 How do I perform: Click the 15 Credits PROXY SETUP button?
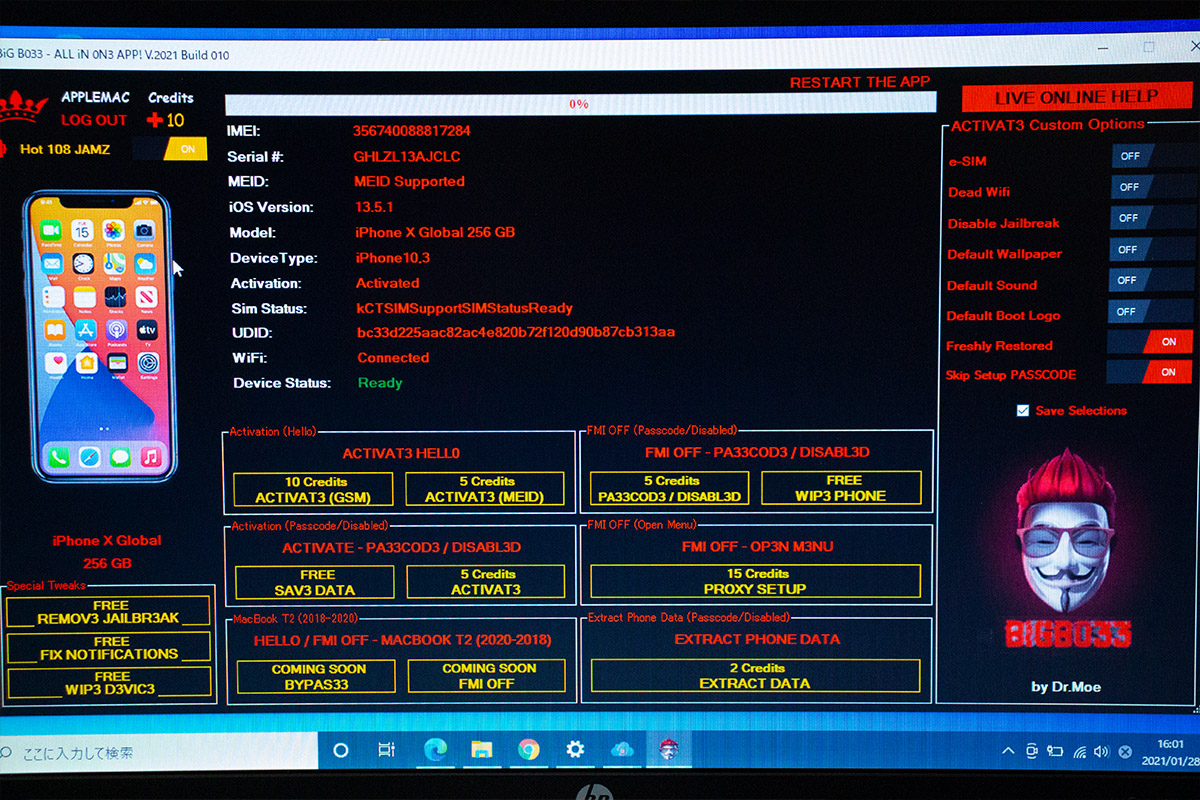[756, 581]
